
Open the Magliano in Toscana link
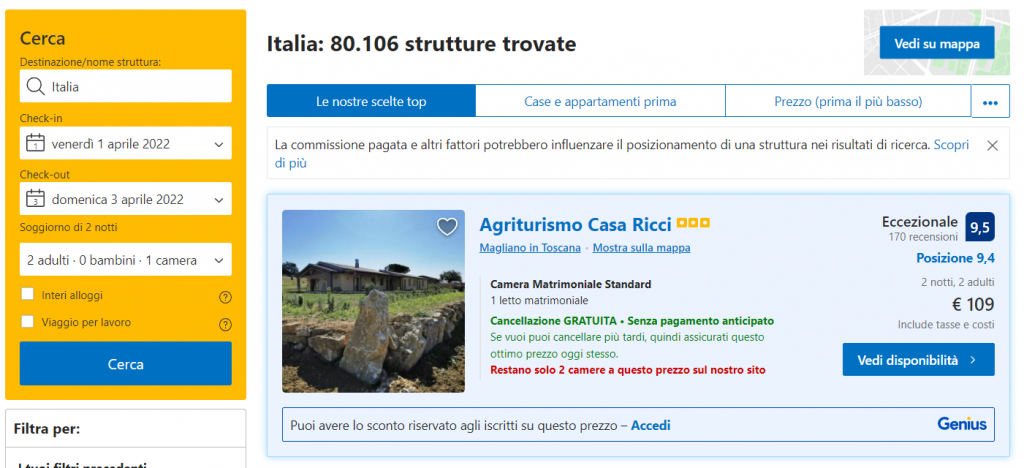click(531, 248)
